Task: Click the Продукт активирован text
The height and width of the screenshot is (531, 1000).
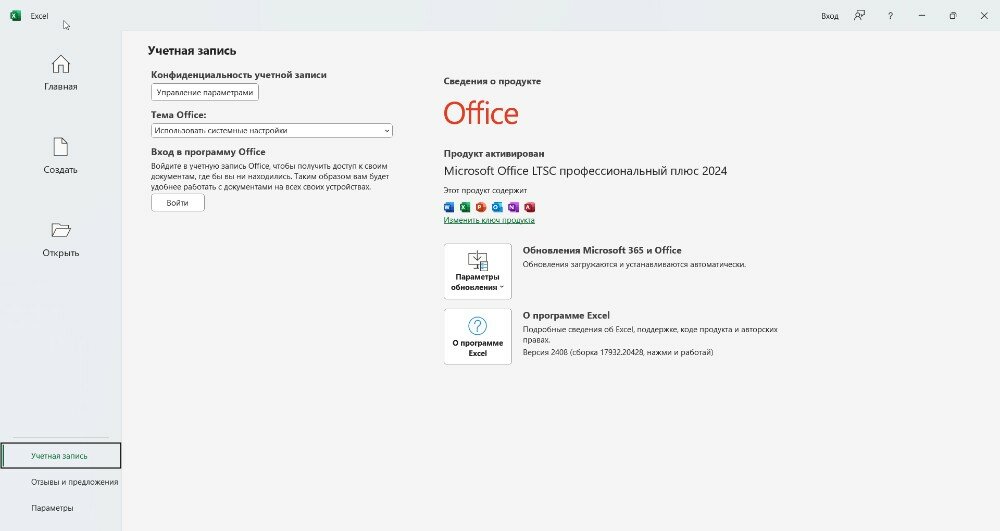Action: pos(494,154)
